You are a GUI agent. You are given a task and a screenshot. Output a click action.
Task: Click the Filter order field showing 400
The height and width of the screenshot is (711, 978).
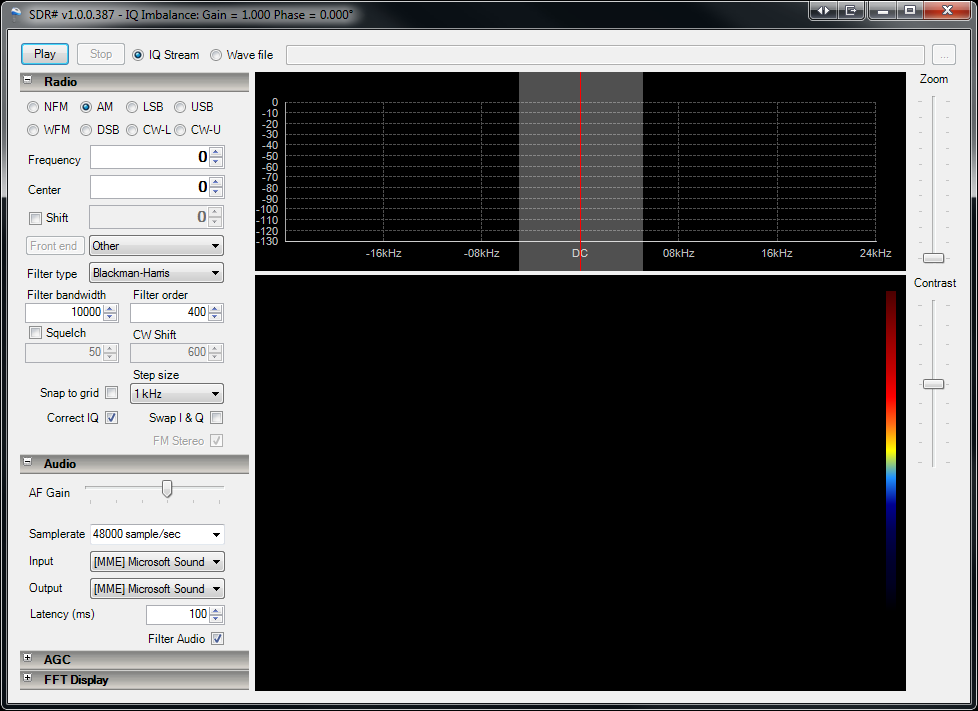pyautogui.click(x=169, y=312)
